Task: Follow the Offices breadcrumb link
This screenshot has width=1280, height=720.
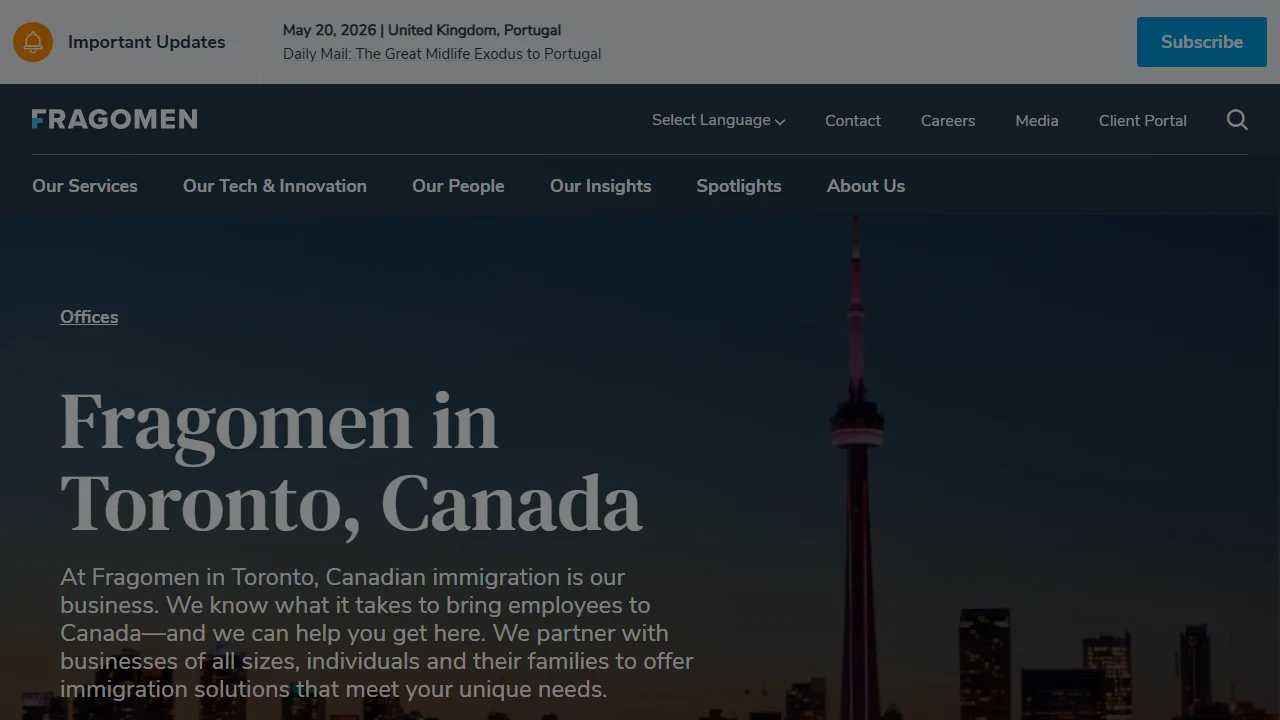Action: [x=89, y=317]
